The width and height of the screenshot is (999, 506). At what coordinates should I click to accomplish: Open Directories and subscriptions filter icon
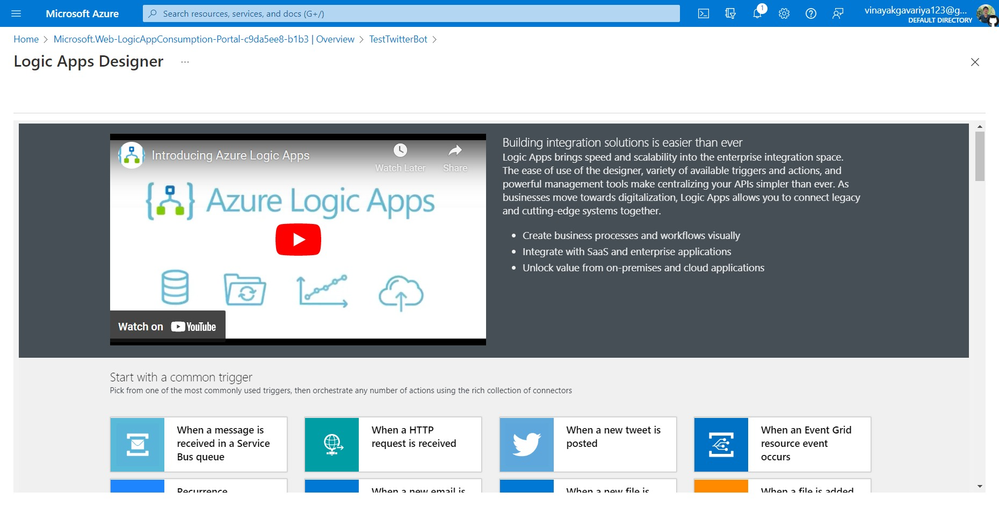(x=731, y=13)
